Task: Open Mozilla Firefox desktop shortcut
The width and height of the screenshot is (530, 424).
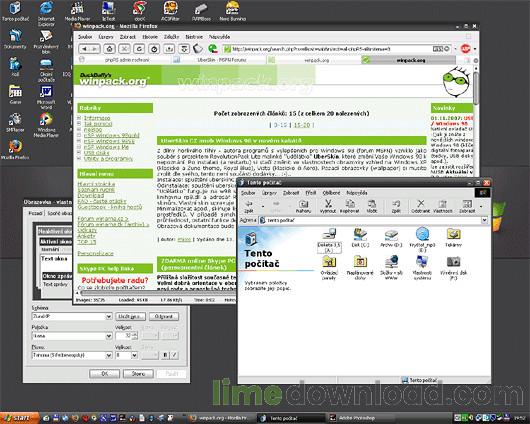Action: click(15, 149)
